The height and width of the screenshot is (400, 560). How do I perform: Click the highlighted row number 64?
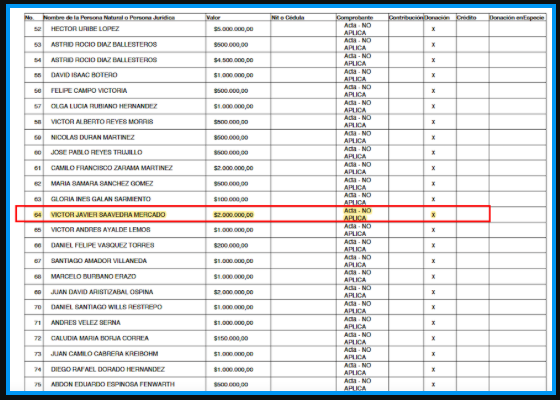click(38, 215)
